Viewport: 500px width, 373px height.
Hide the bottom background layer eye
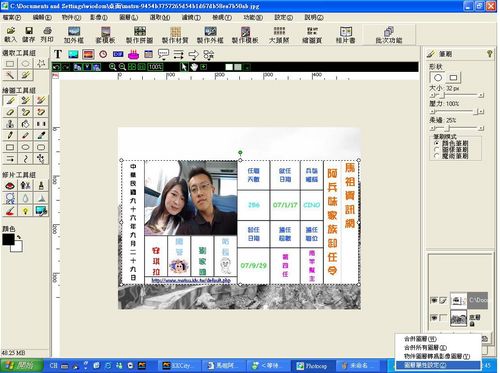click(x=434, y=317)
